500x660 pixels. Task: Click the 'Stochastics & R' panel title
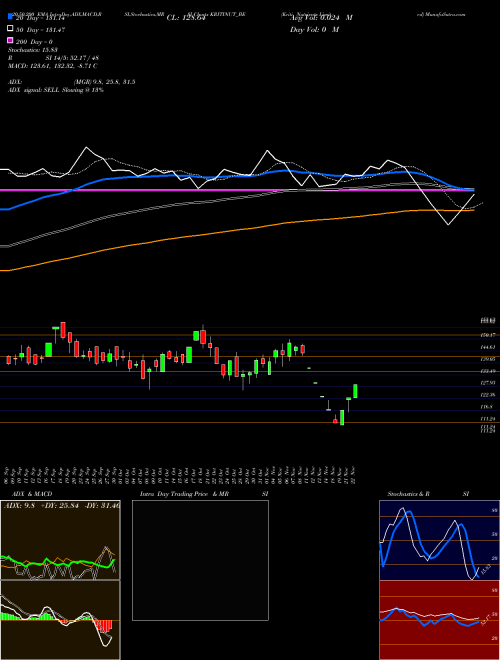click(x=408, y=494)
